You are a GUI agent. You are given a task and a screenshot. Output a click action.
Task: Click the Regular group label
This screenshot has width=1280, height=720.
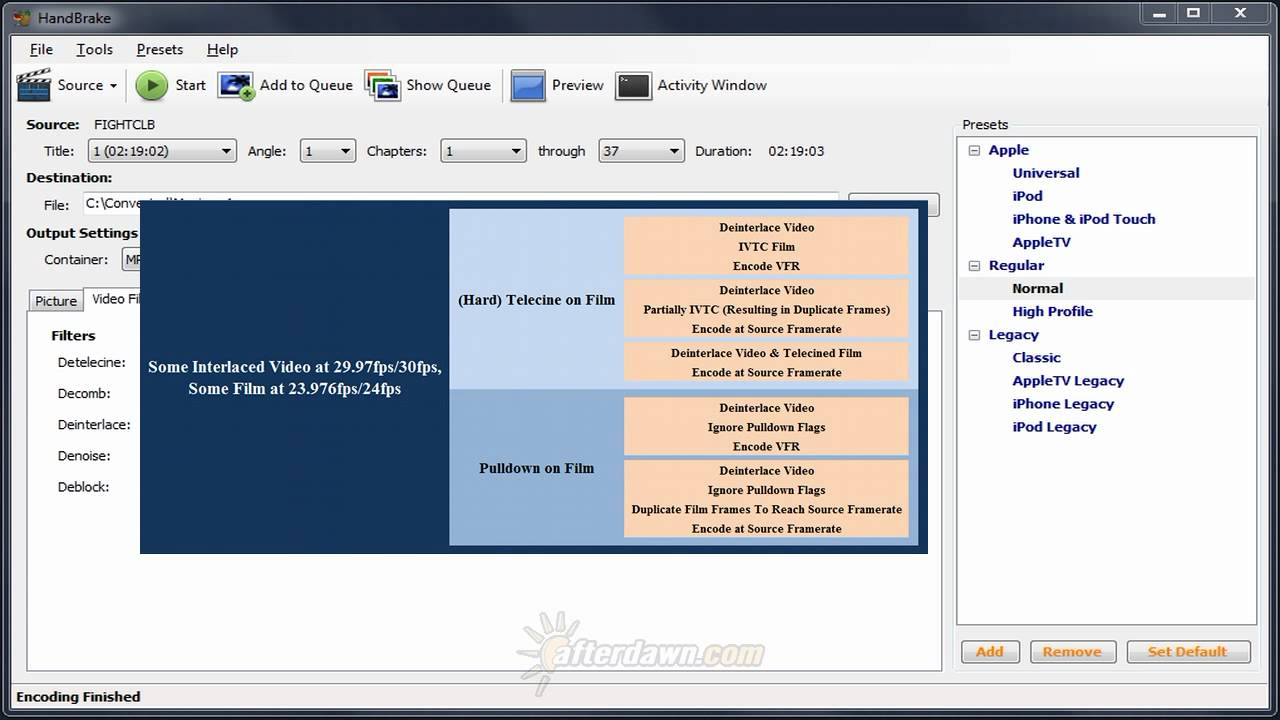click(x=1016, y=266)
